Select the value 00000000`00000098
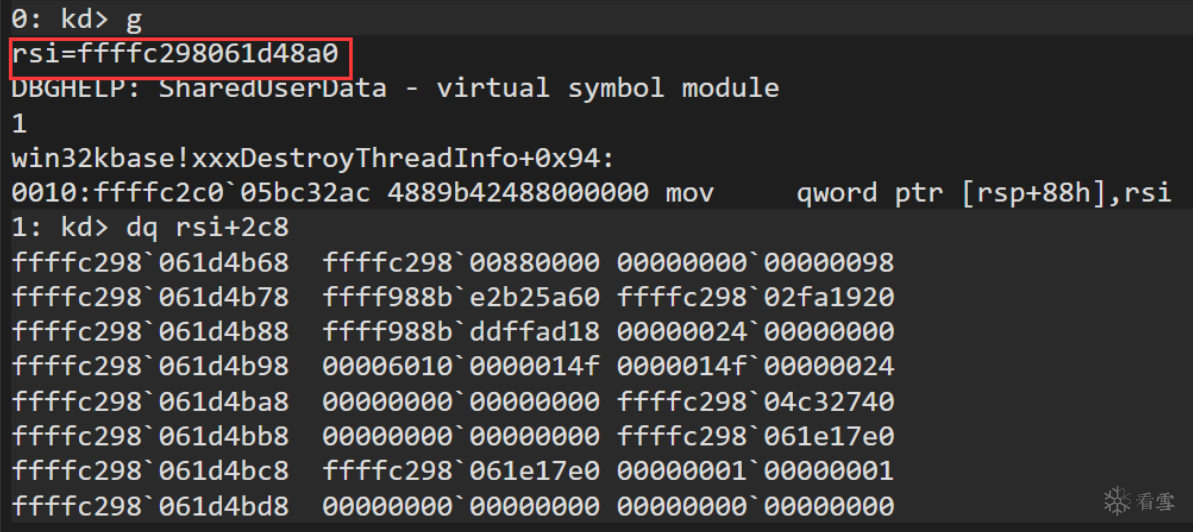 (755, 262)
